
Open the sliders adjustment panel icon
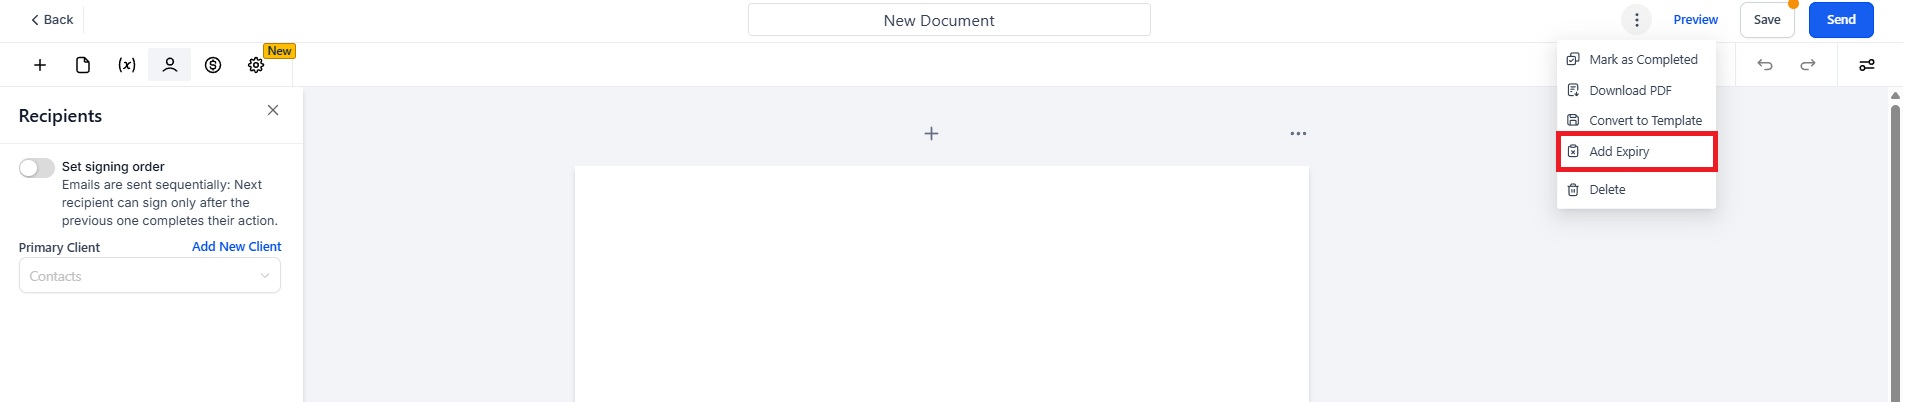pyautogui.click(x=1867, y=65)
